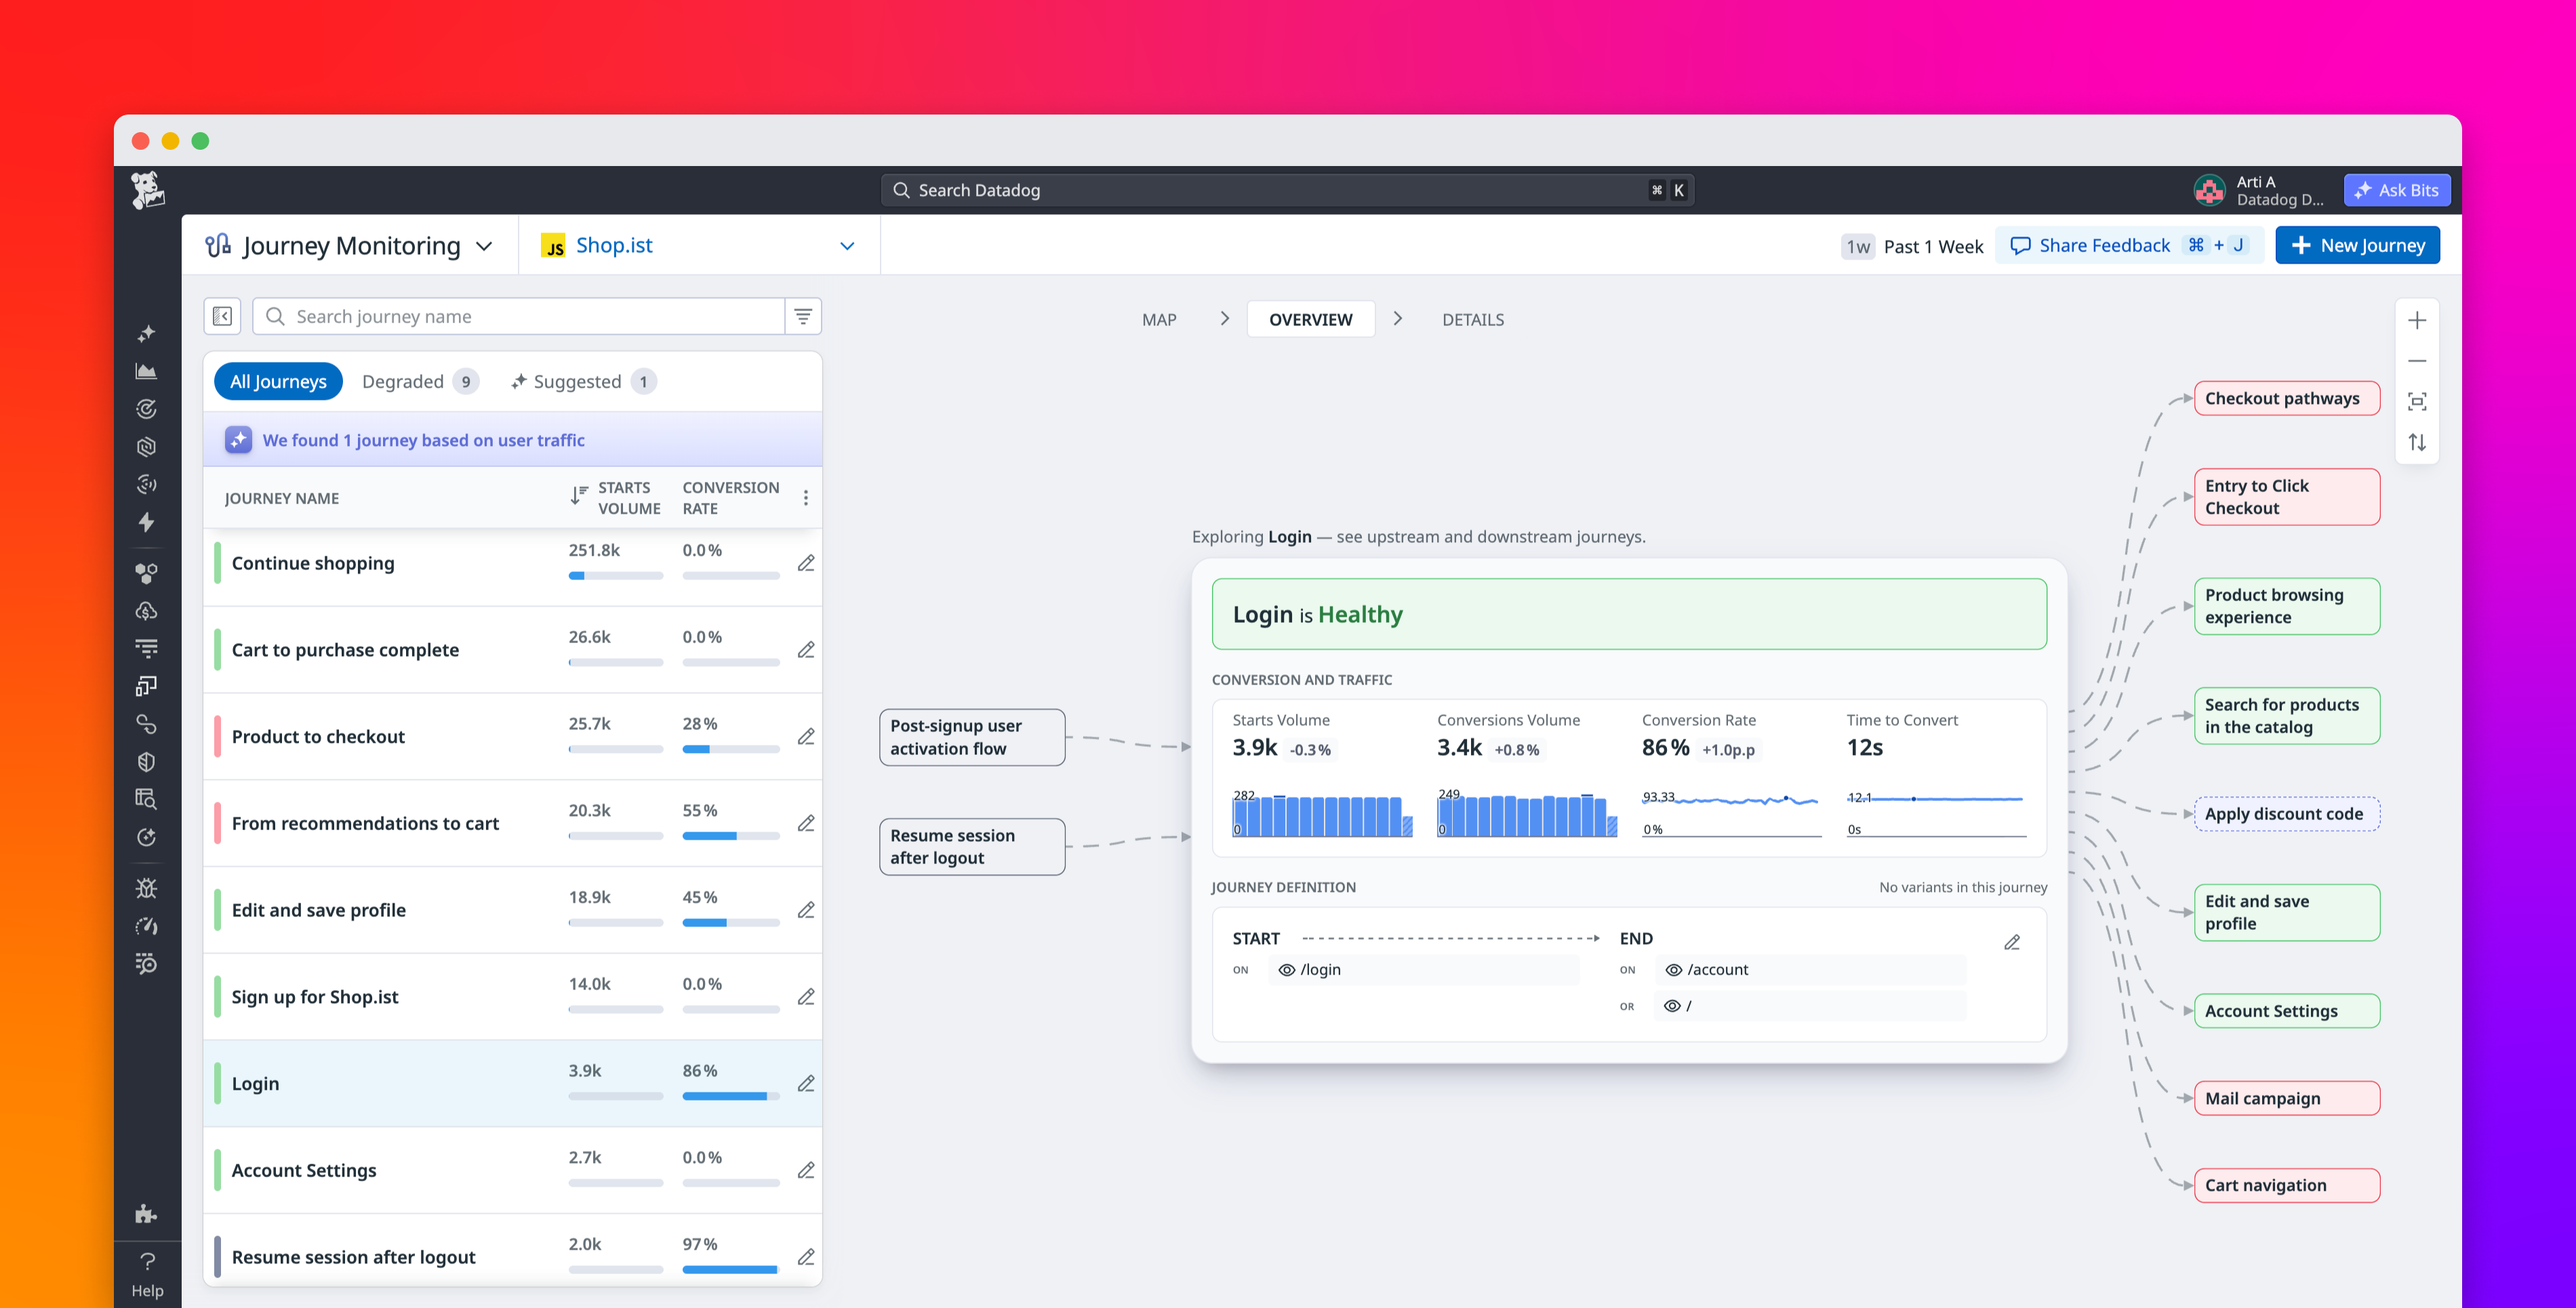Click the Share Feedback button
Image resolution: width=2576 pixels, height=1308 pixels.
pyautogui.click(x=2130, y=245)
